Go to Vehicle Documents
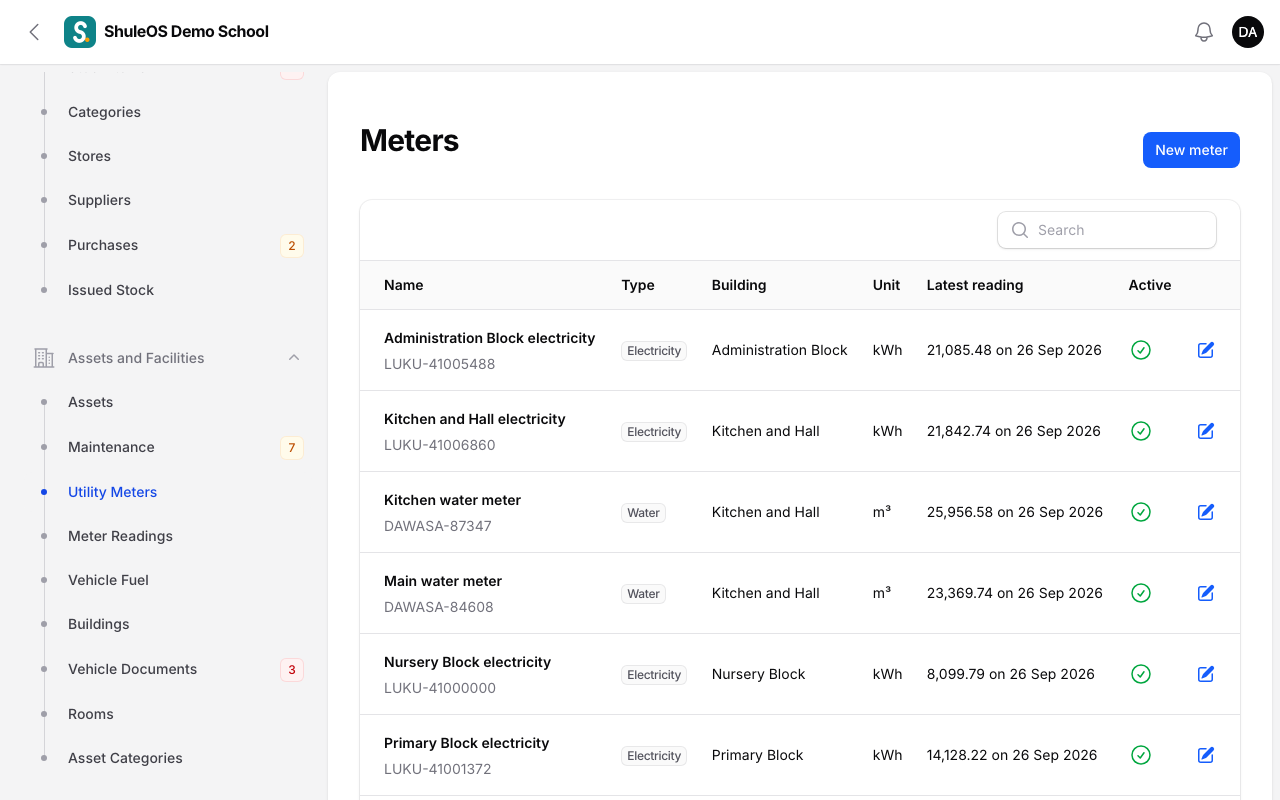1280x800 pixels. pos(132,669)
